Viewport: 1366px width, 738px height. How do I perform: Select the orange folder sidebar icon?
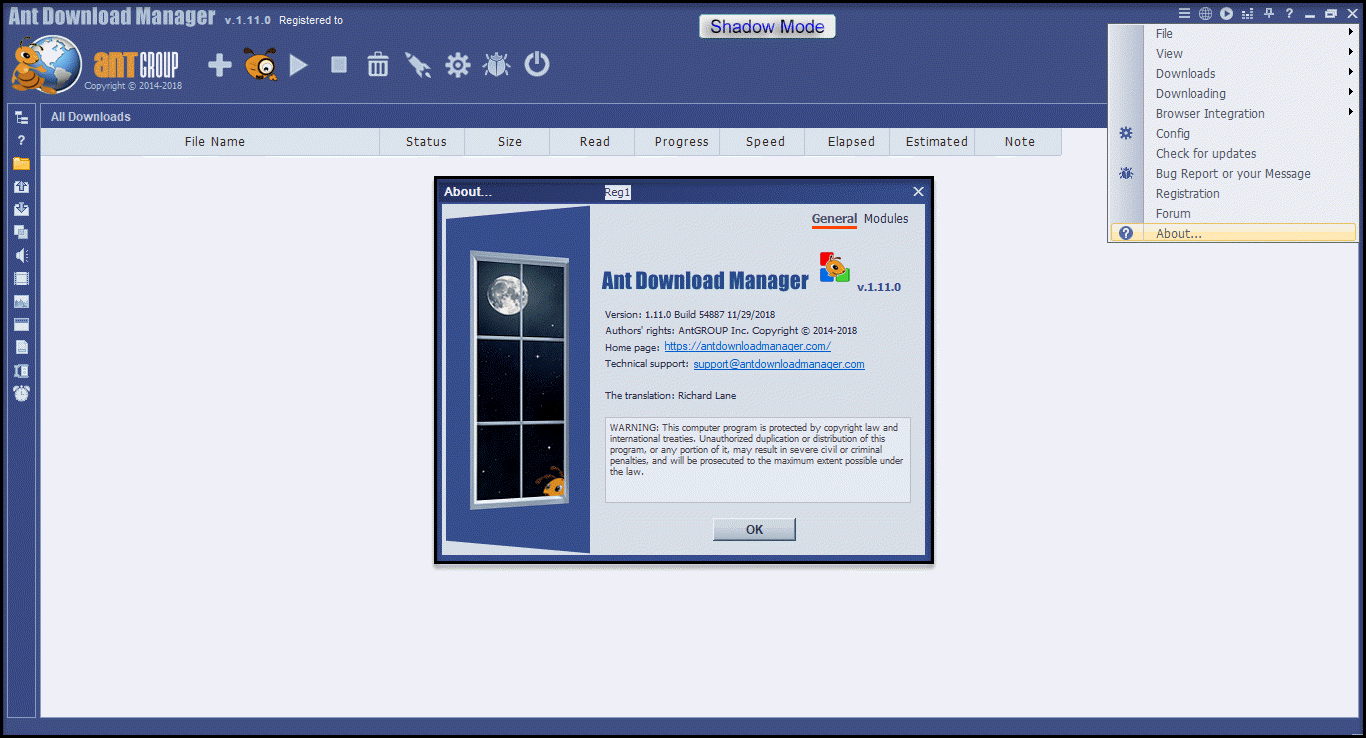tap(21, 164)
